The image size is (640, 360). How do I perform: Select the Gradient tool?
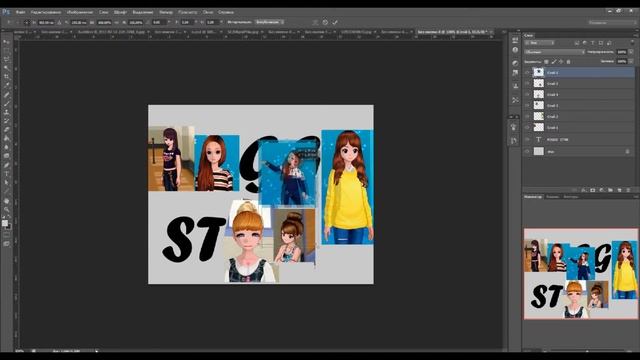(6, 138)
